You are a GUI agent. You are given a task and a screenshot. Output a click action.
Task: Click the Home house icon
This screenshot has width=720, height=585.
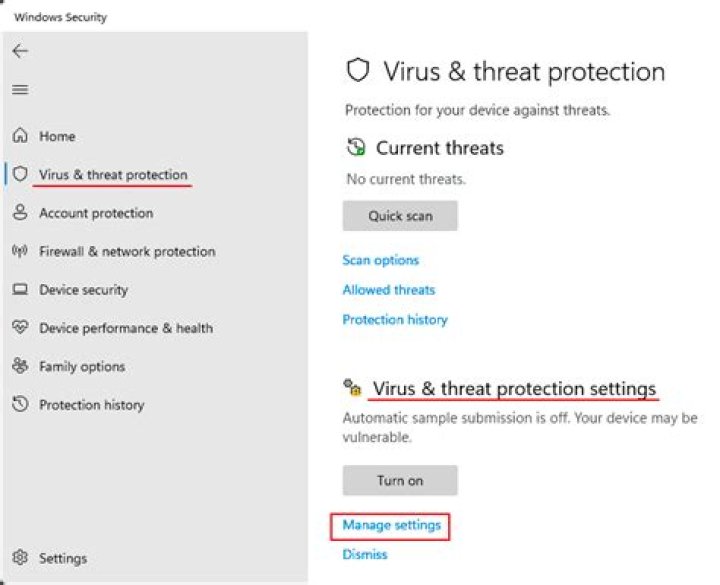(20, 136)
